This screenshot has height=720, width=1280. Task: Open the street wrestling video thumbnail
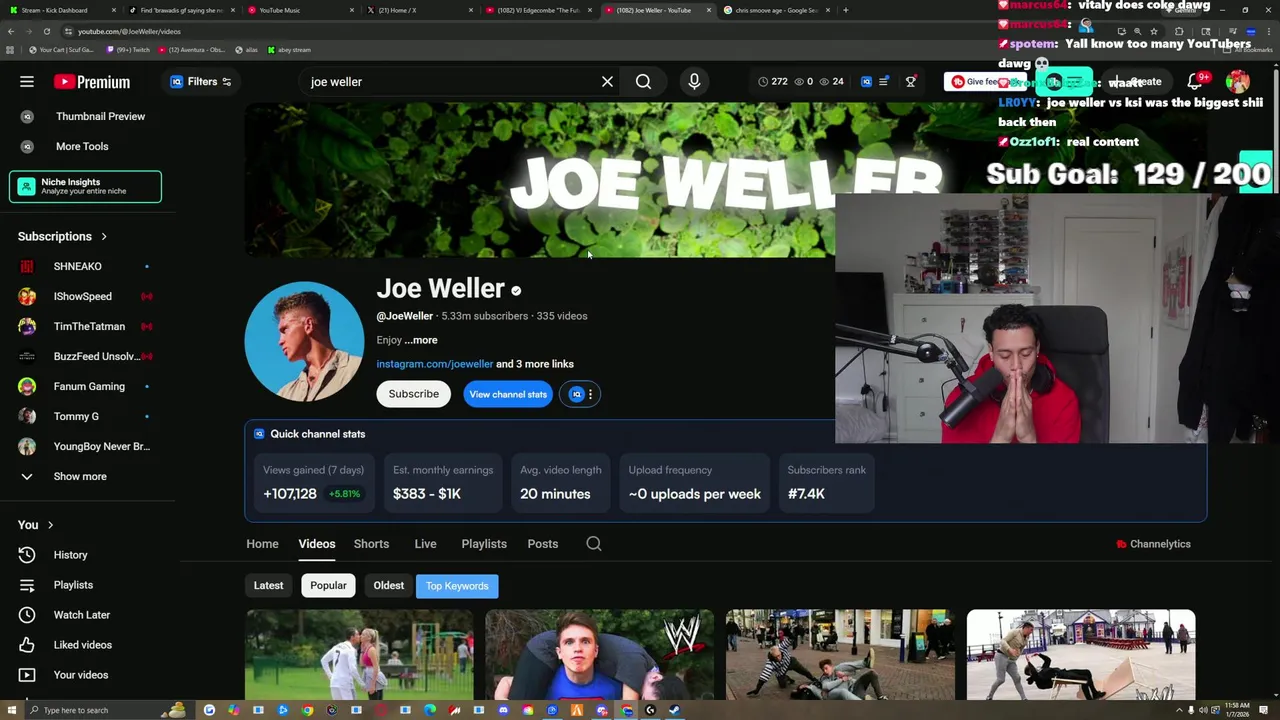(840, 654)
